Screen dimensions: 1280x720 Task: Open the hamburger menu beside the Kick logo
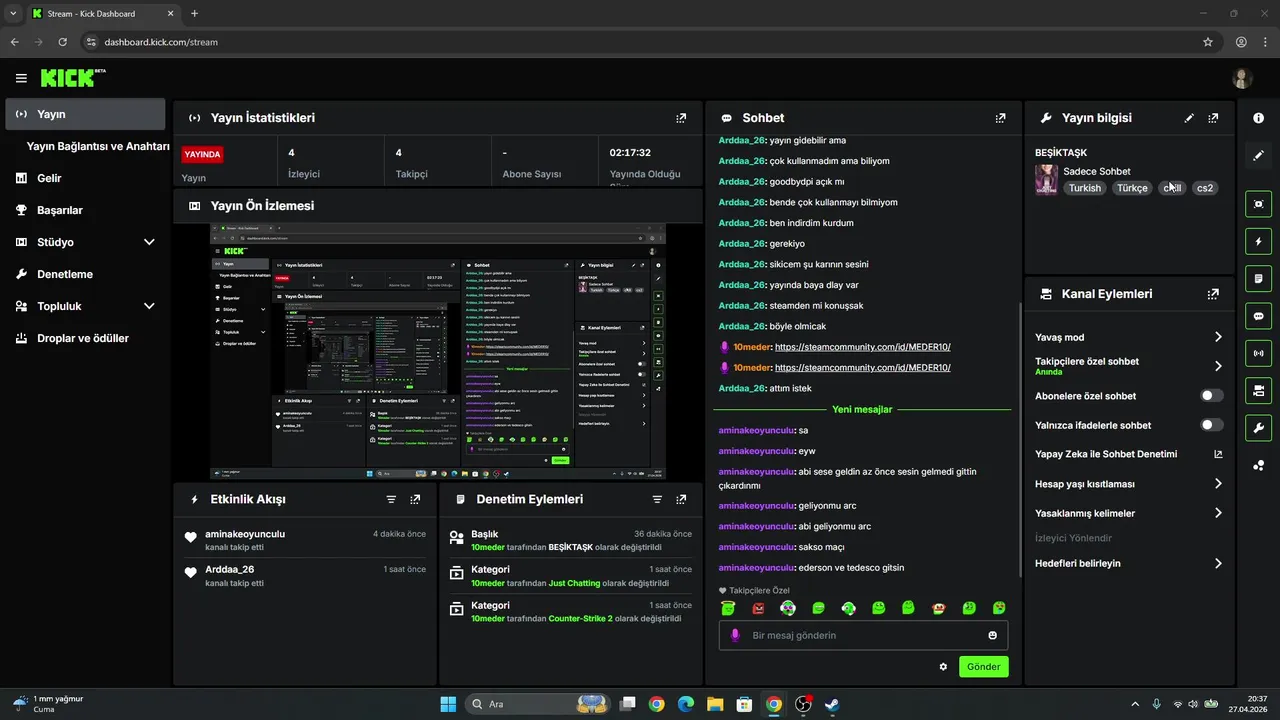tap(21, 78)
